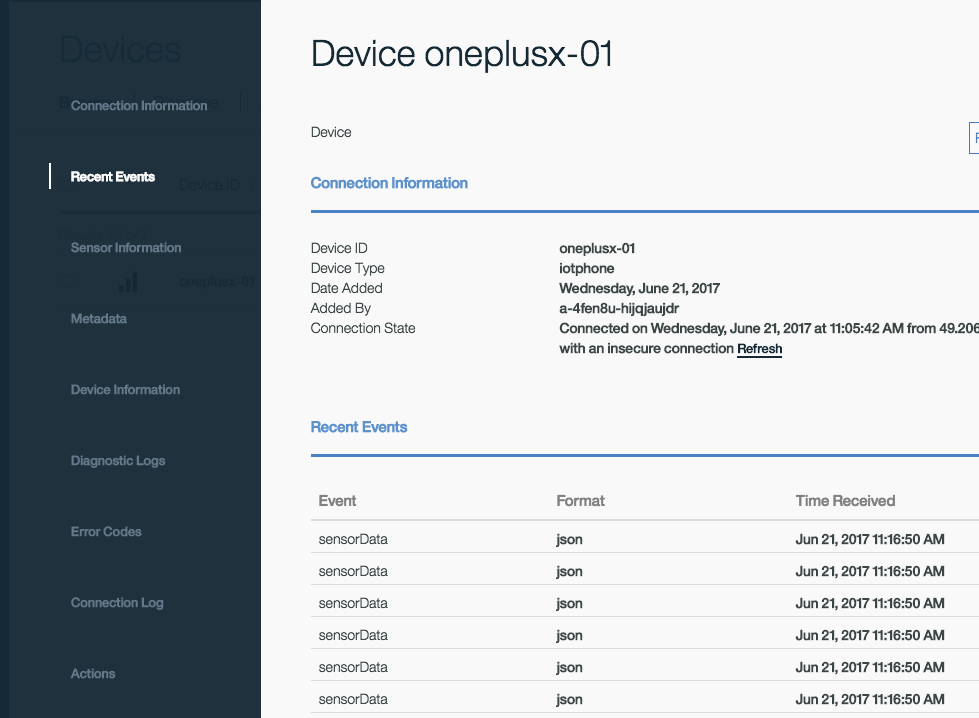This screenshot has height=718, width=979.
Task: Click the Connection Information heading
Action: (389, 183)
